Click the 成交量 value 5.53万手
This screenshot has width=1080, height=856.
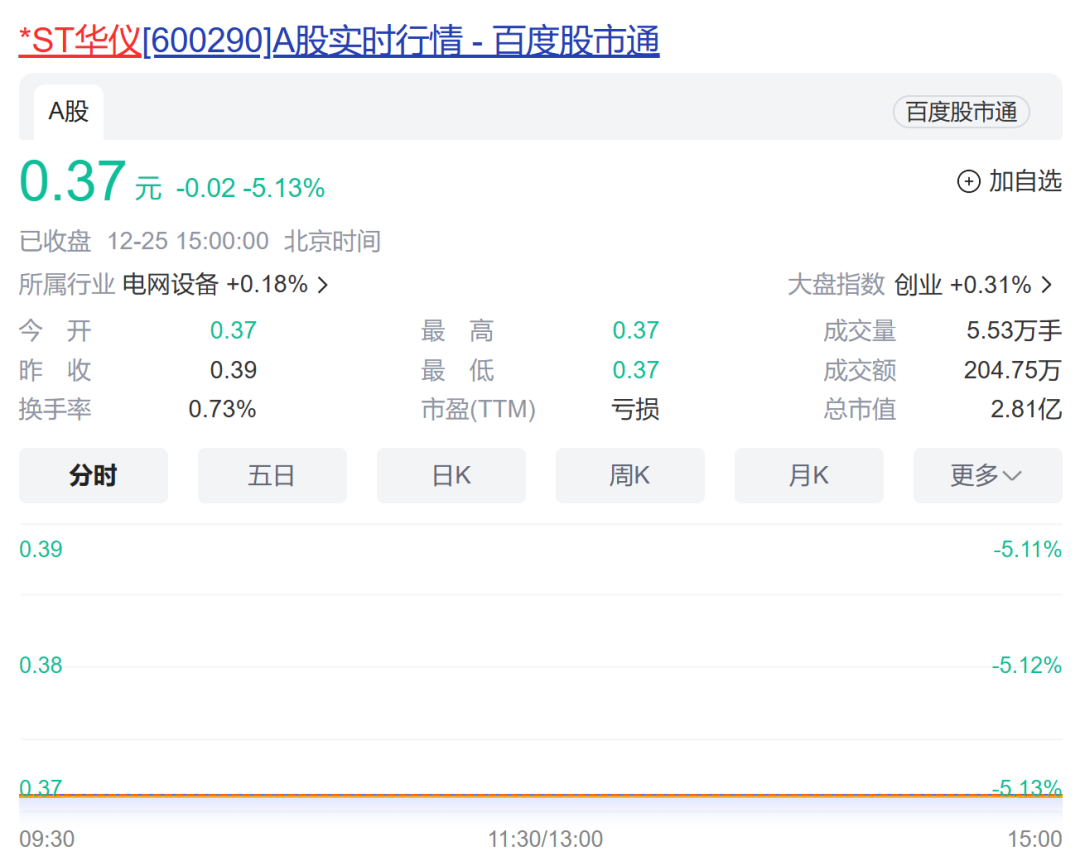[x=1014, y=331]
